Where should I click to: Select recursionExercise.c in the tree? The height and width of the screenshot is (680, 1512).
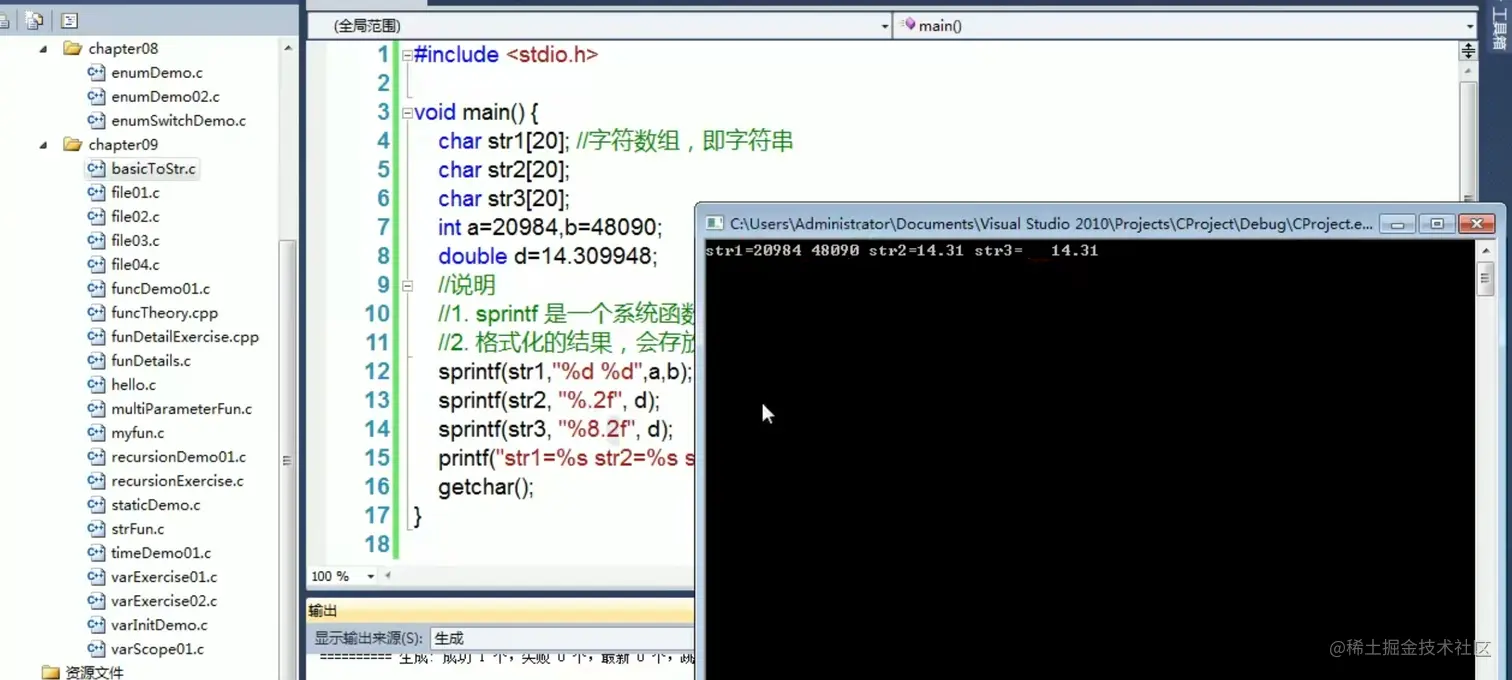[x=177, y=480]
